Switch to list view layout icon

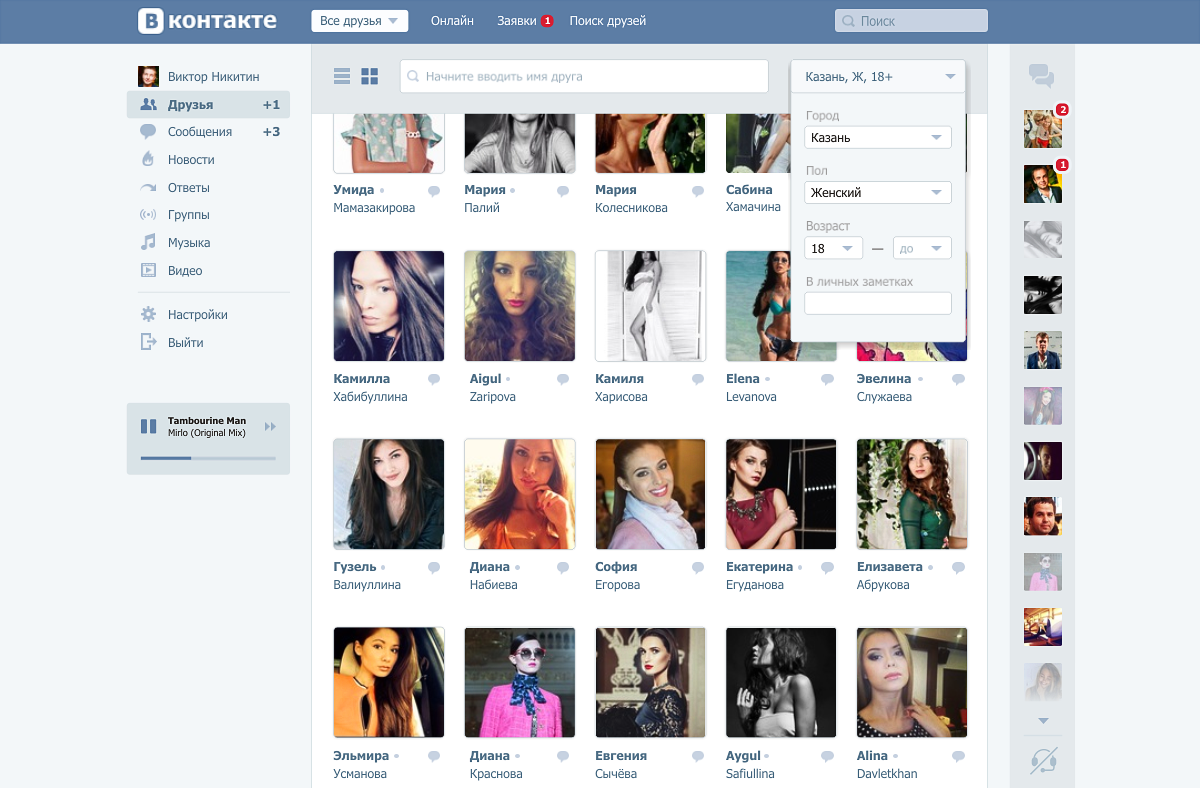point(342,76)
